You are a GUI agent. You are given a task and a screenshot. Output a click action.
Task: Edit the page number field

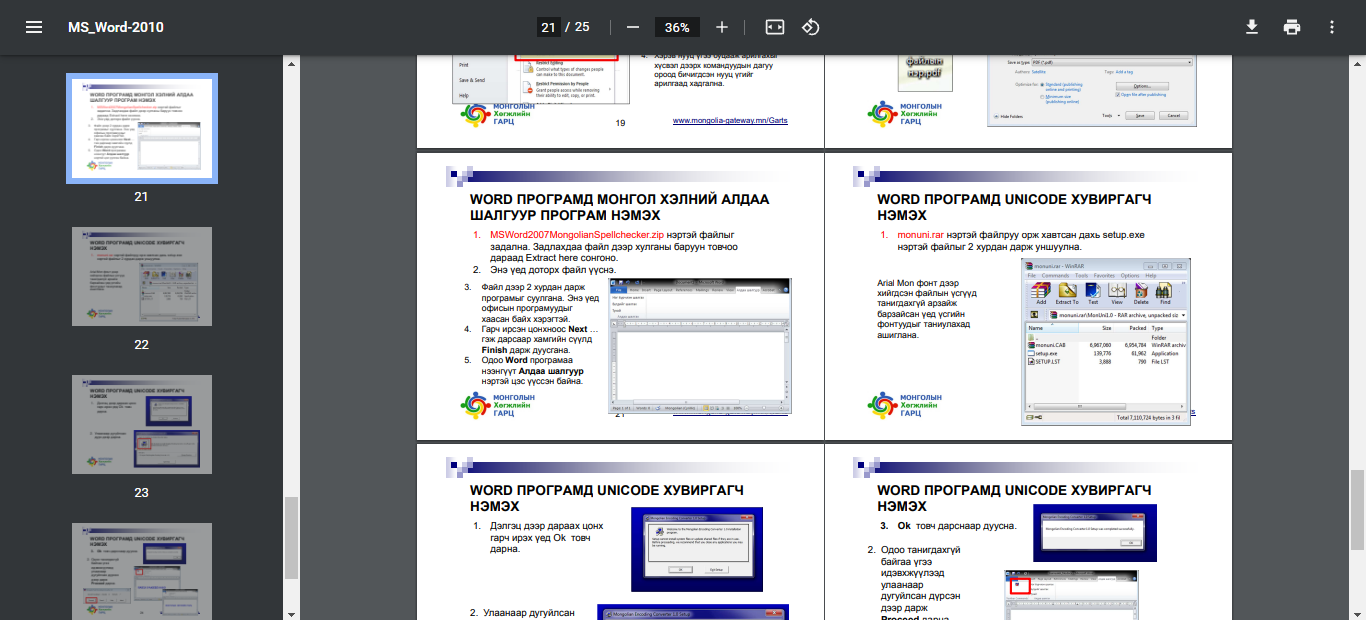point(548,27)
